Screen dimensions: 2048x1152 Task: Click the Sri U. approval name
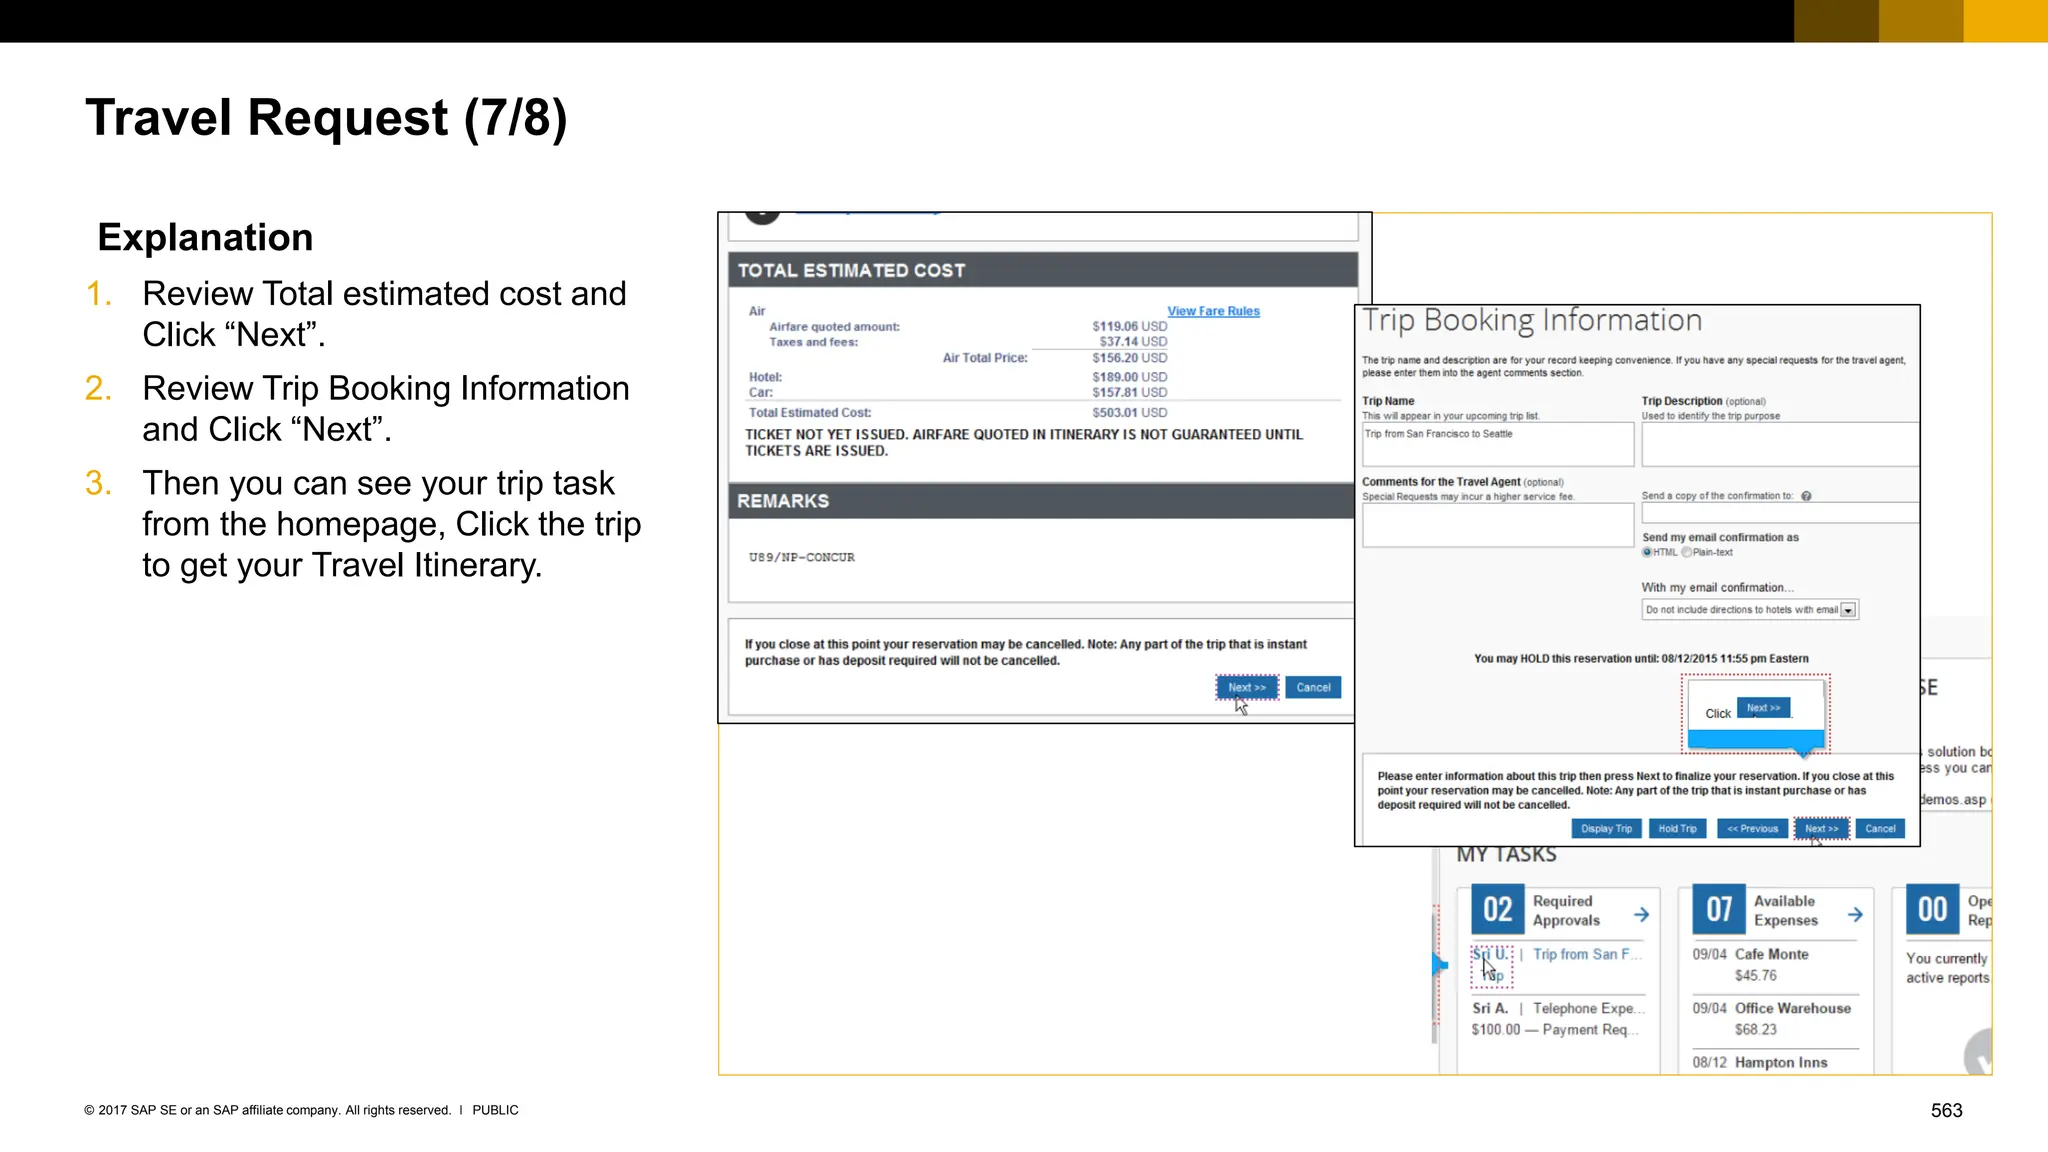(1490, 954)
